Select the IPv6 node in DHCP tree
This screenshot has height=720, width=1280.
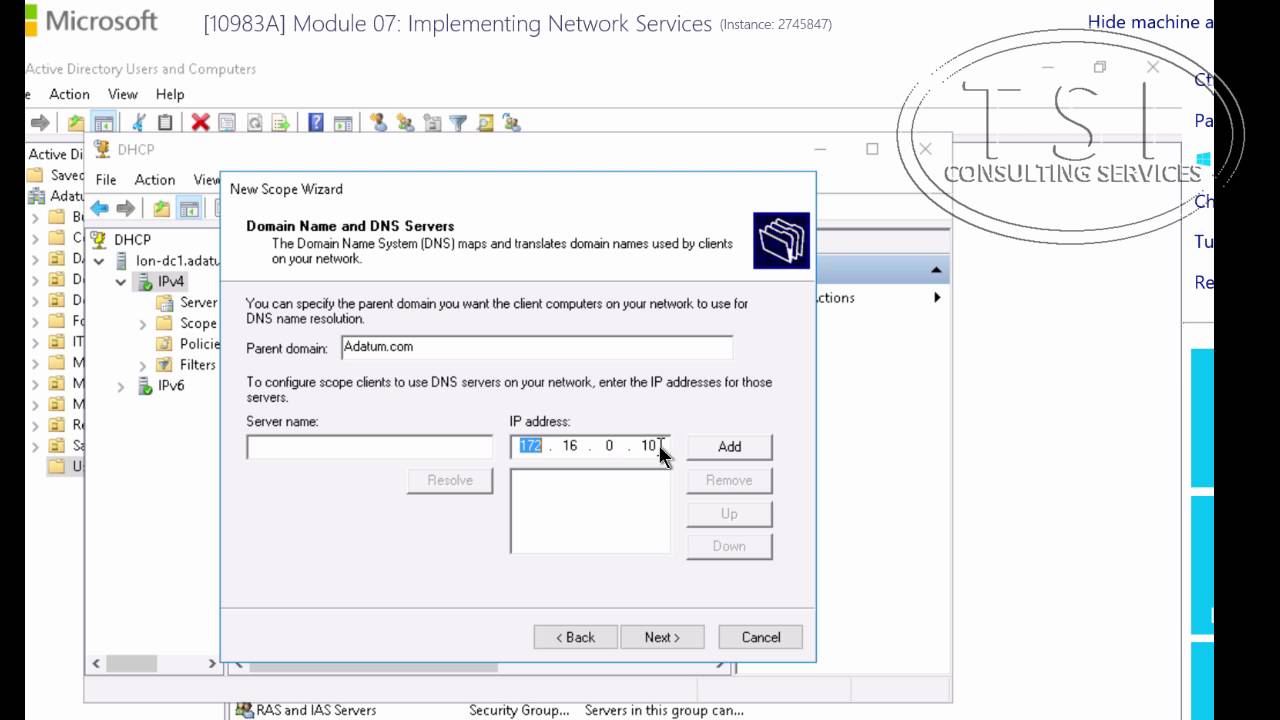(x=171, y=386)
